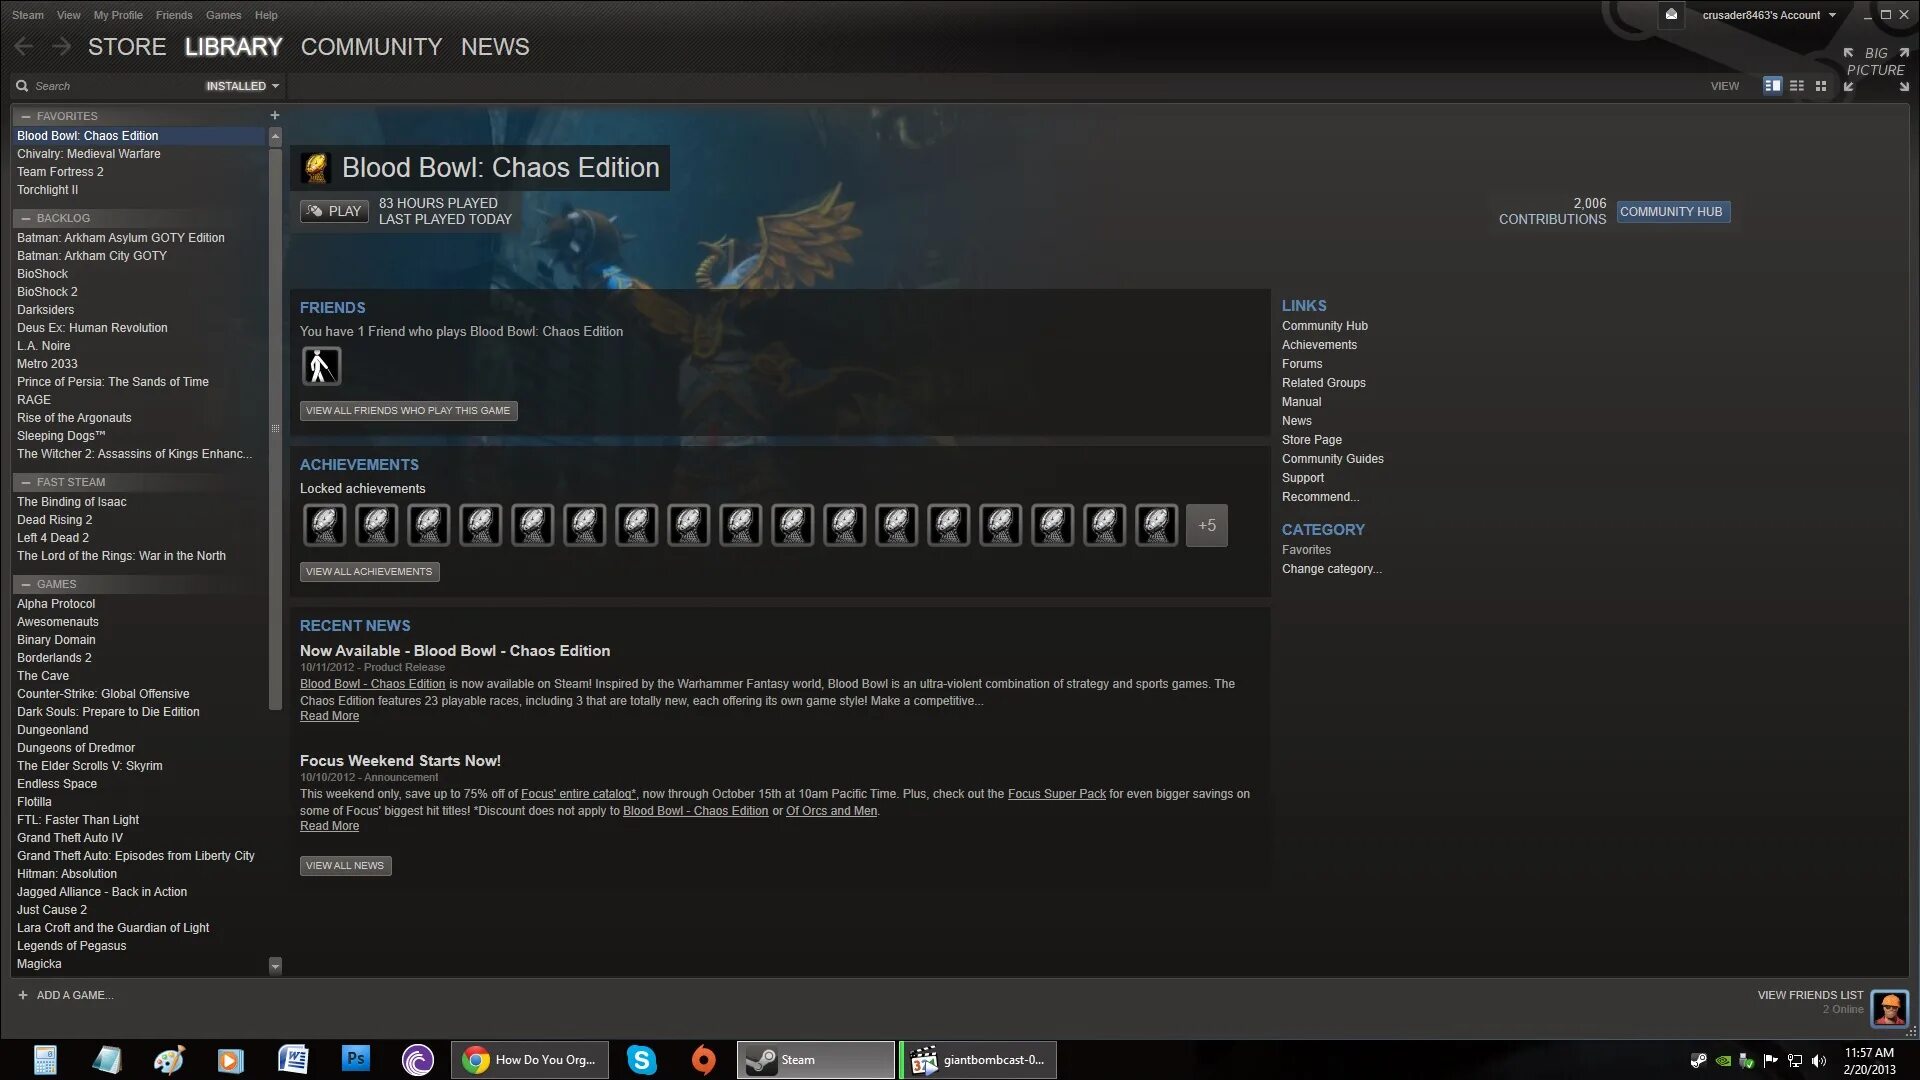Switch to the STORE tab

(127, 46)
